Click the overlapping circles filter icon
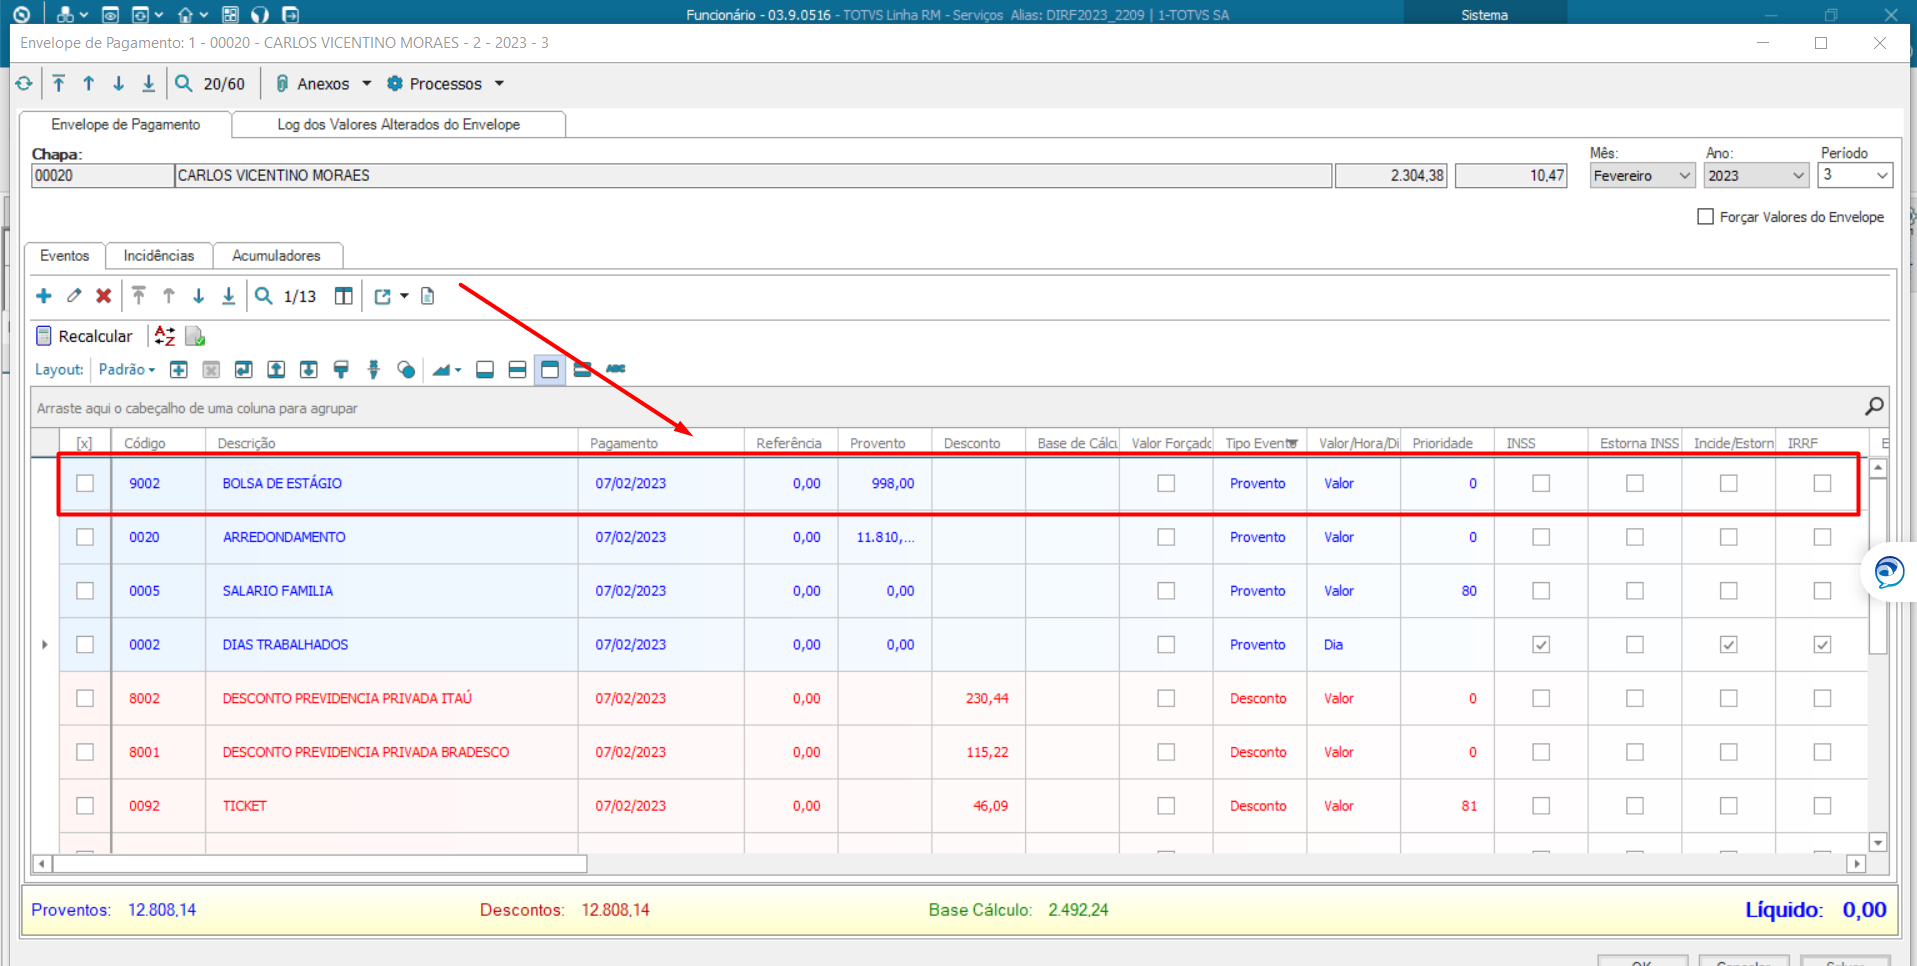The width and height of the screenshot is (1917, 966). click(406, 370)
